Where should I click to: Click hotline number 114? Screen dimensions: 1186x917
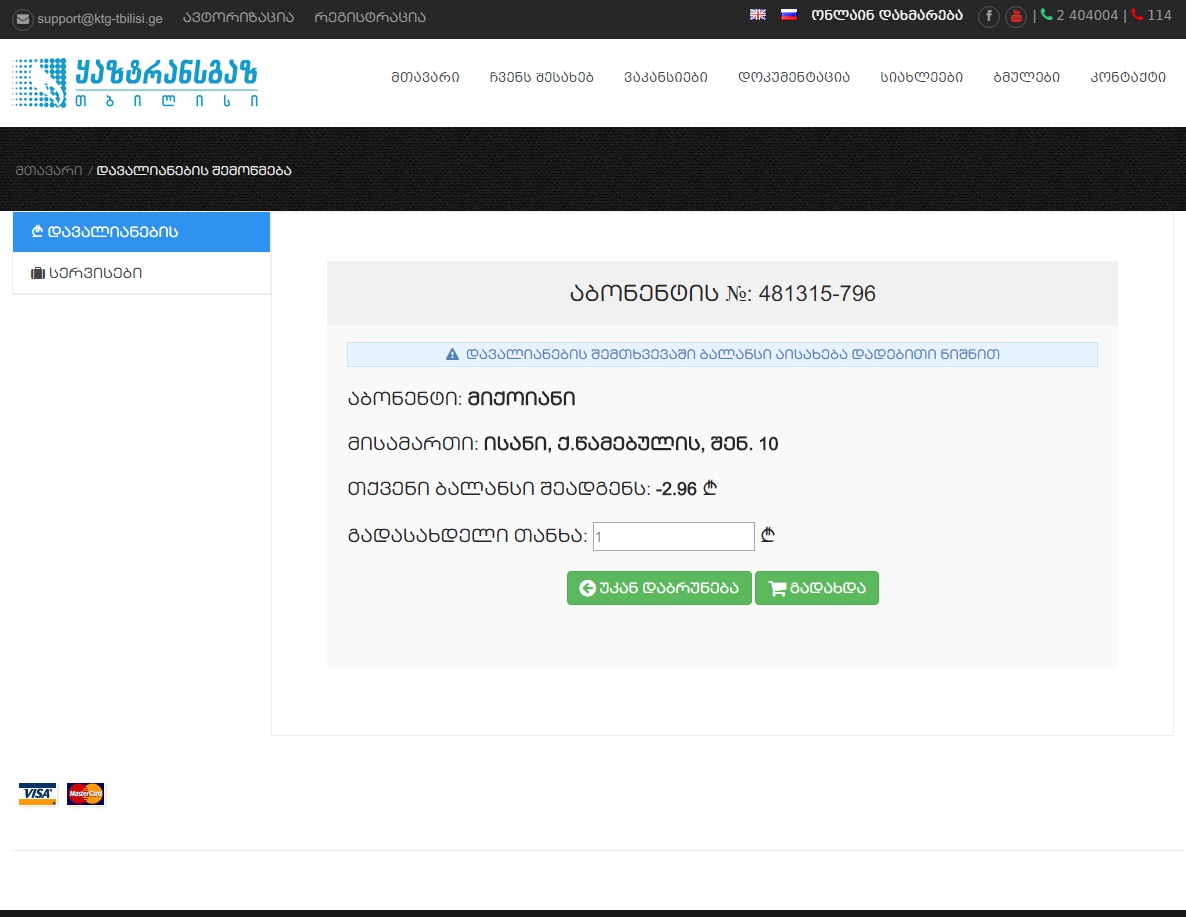(x=1159, y=15)
